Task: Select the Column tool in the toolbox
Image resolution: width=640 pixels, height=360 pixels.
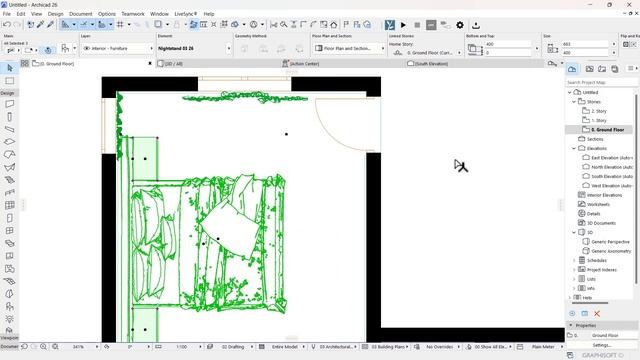Action: tap(10, 117)
